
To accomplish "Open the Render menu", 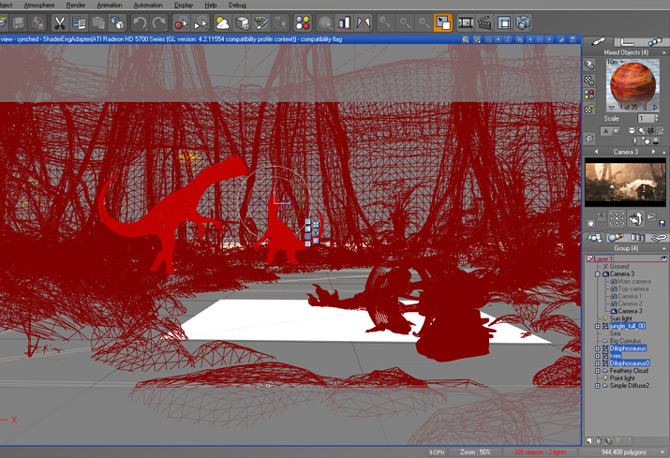I will (x=76, y=5).
